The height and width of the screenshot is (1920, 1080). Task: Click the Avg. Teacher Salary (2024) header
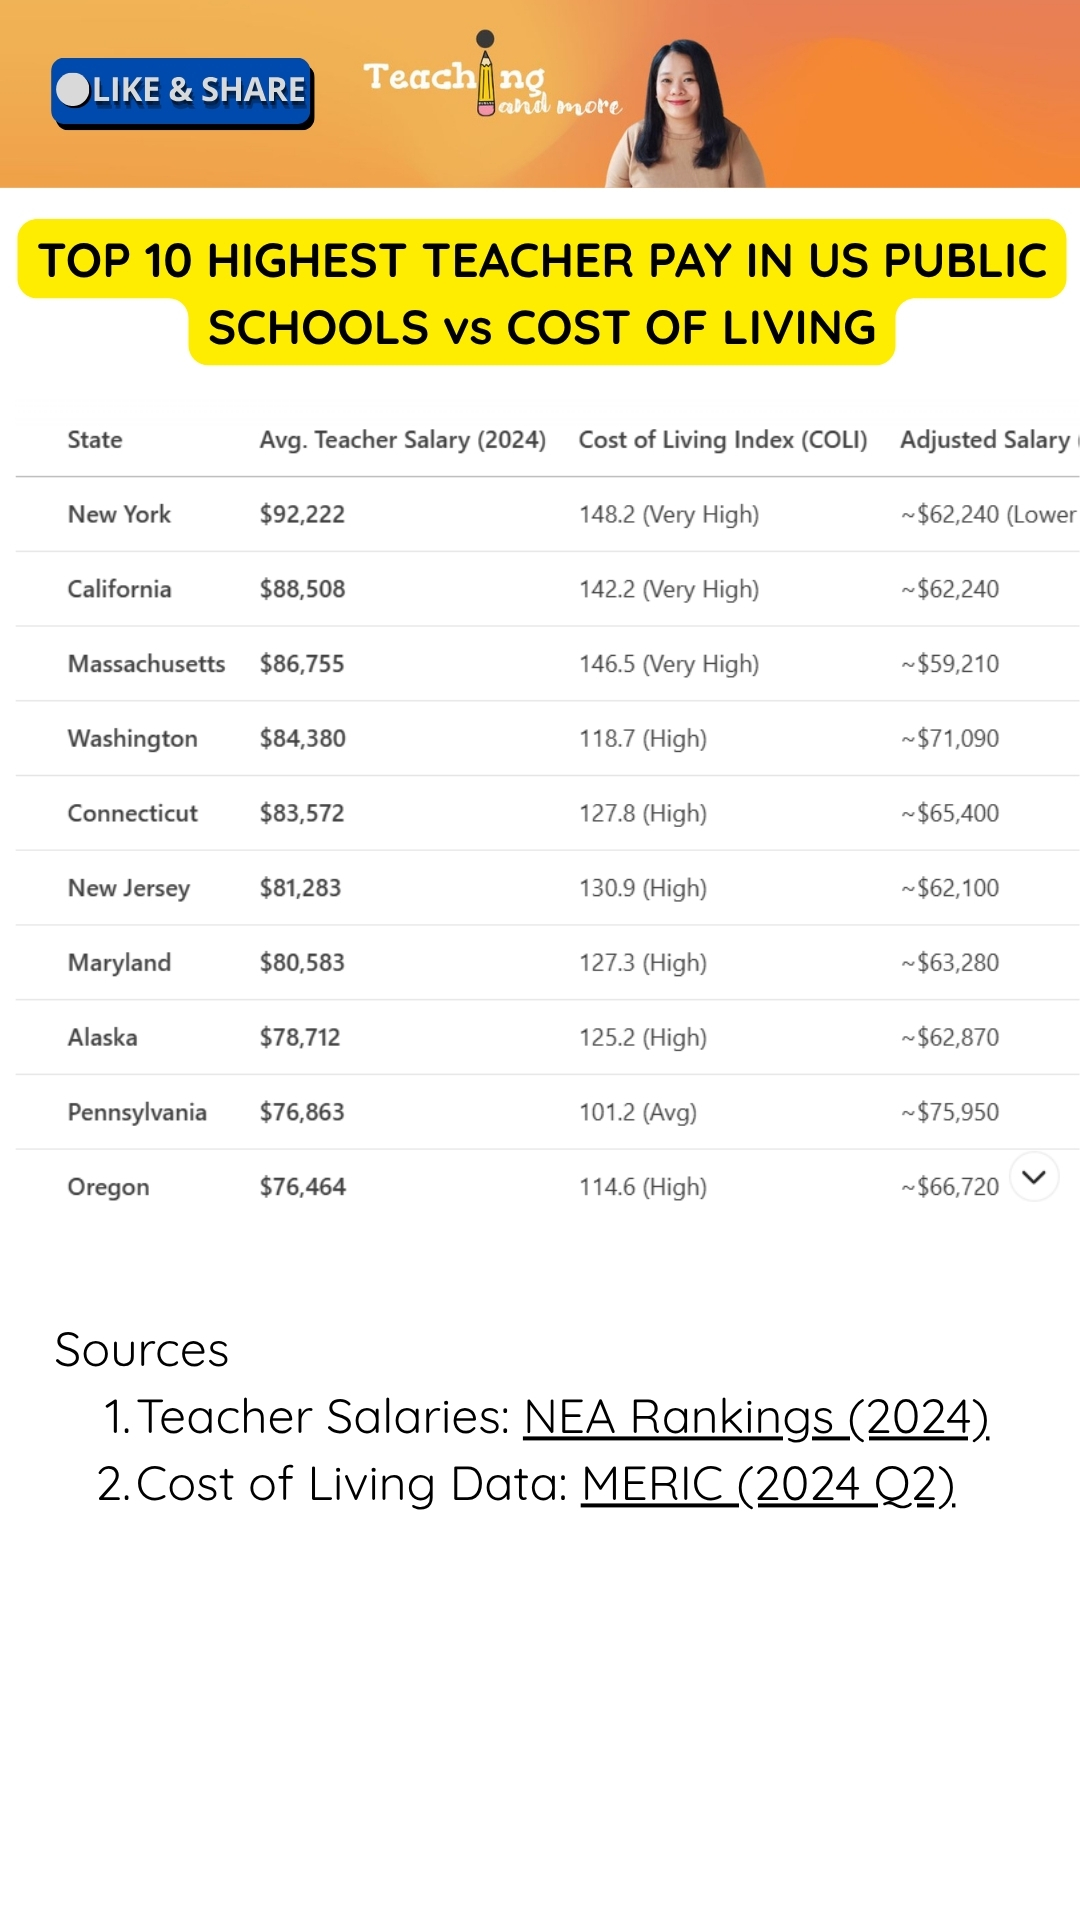(x=403, y=440)
